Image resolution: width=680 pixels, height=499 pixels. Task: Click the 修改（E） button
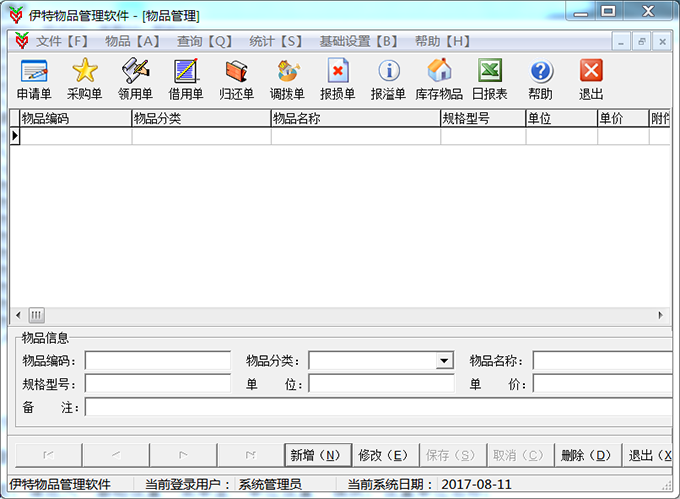385,455
